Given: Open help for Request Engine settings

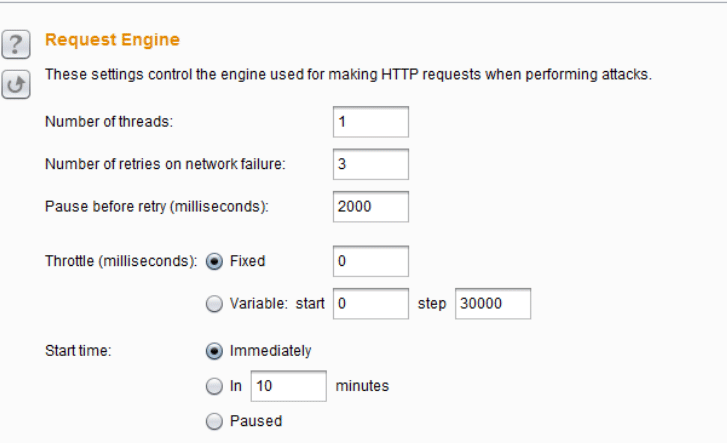Looking at the screenshot, I should point(16,45).
